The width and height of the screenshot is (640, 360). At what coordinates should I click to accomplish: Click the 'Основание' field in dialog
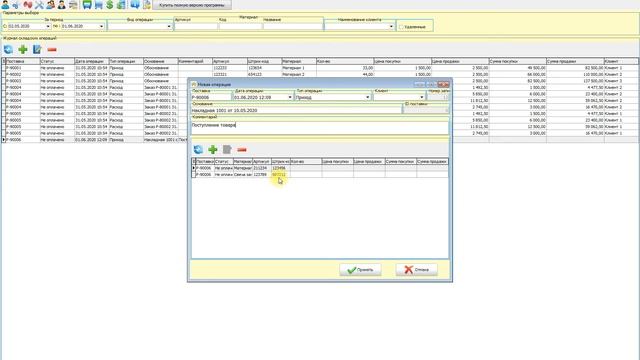[x=296, y=111]
